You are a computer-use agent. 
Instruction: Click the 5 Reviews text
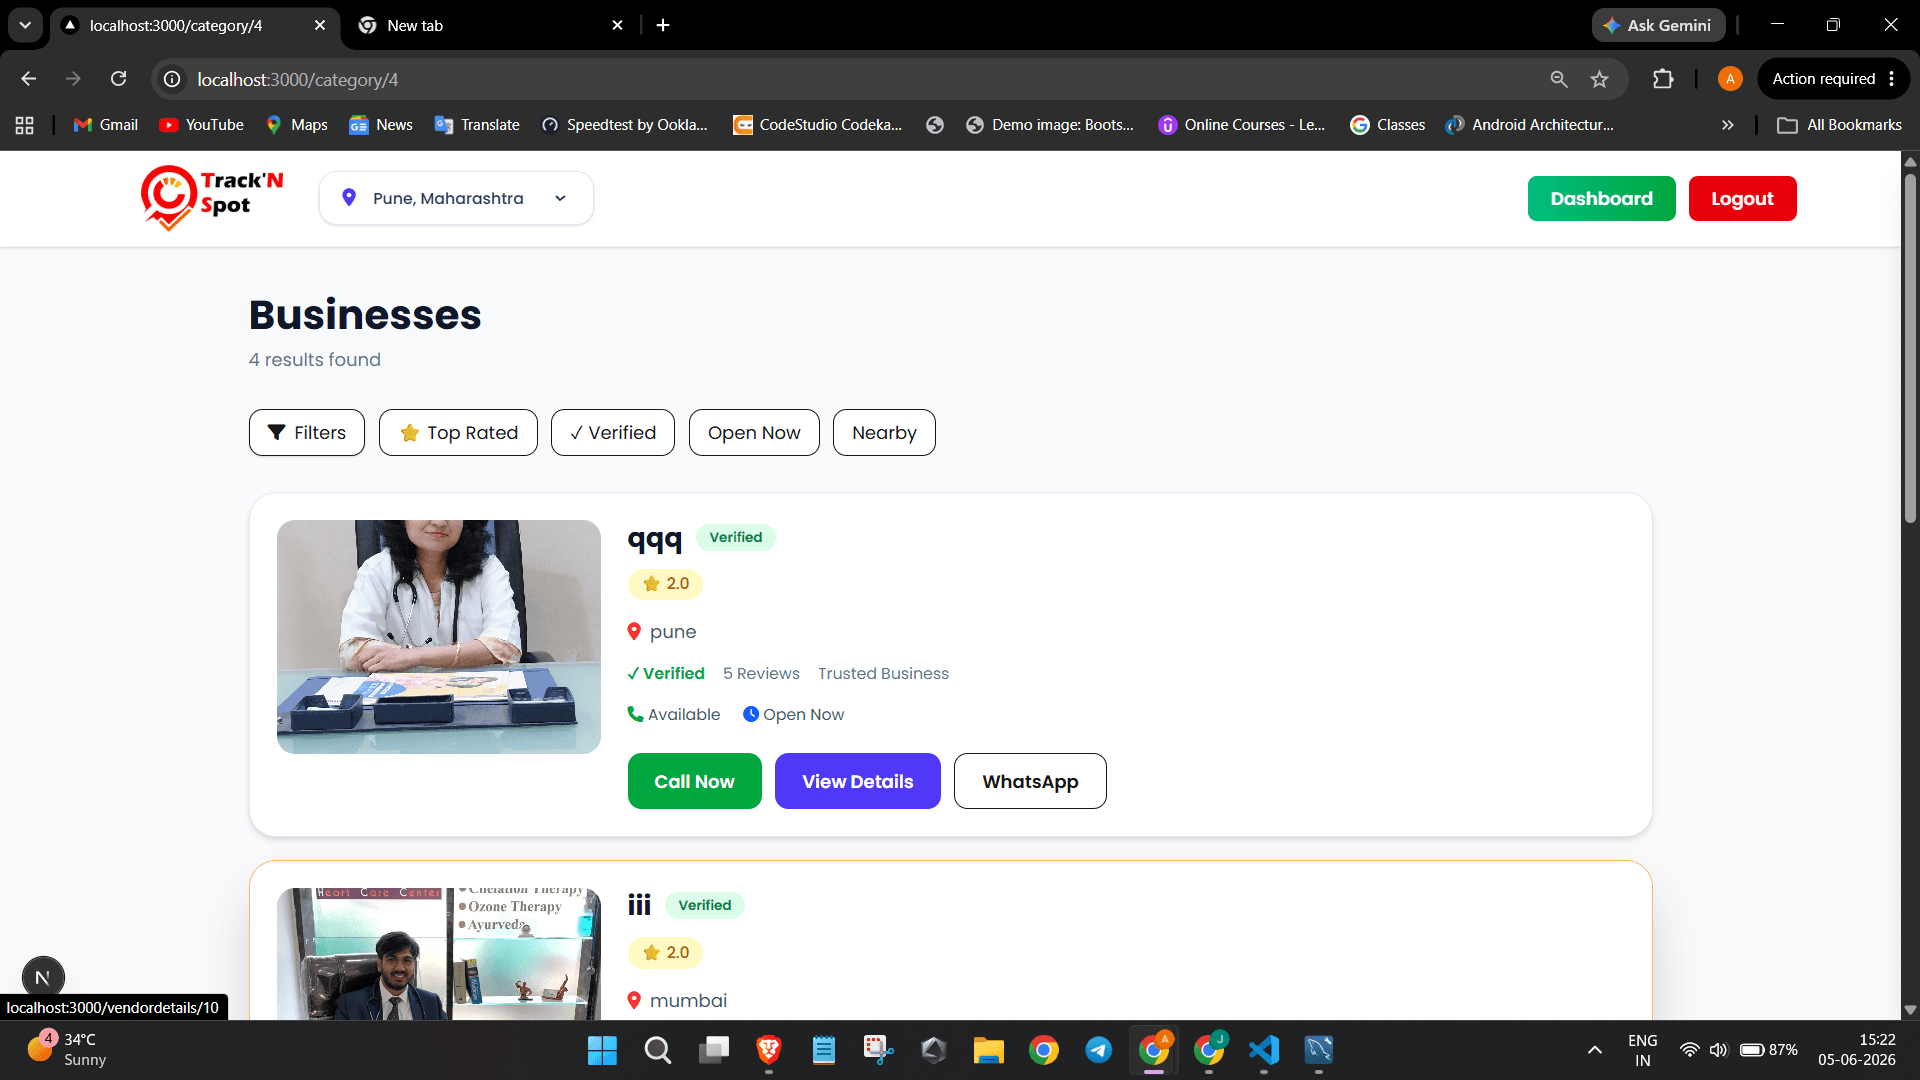click(x=761, y=674)
